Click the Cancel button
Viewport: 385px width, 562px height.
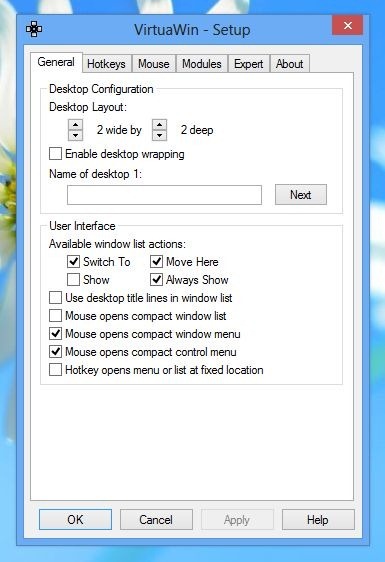pos(156,519)
